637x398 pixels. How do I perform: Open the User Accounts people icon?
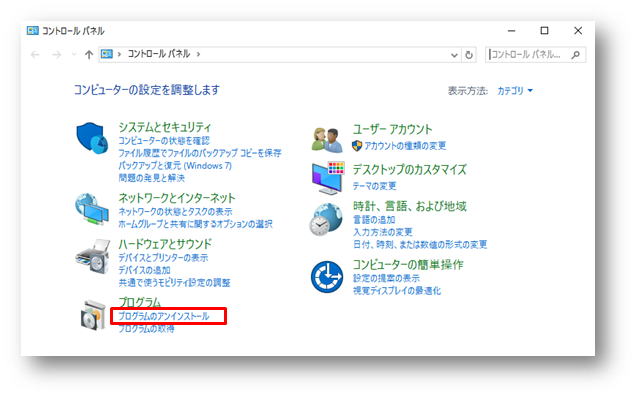click(x=327, y=140)
